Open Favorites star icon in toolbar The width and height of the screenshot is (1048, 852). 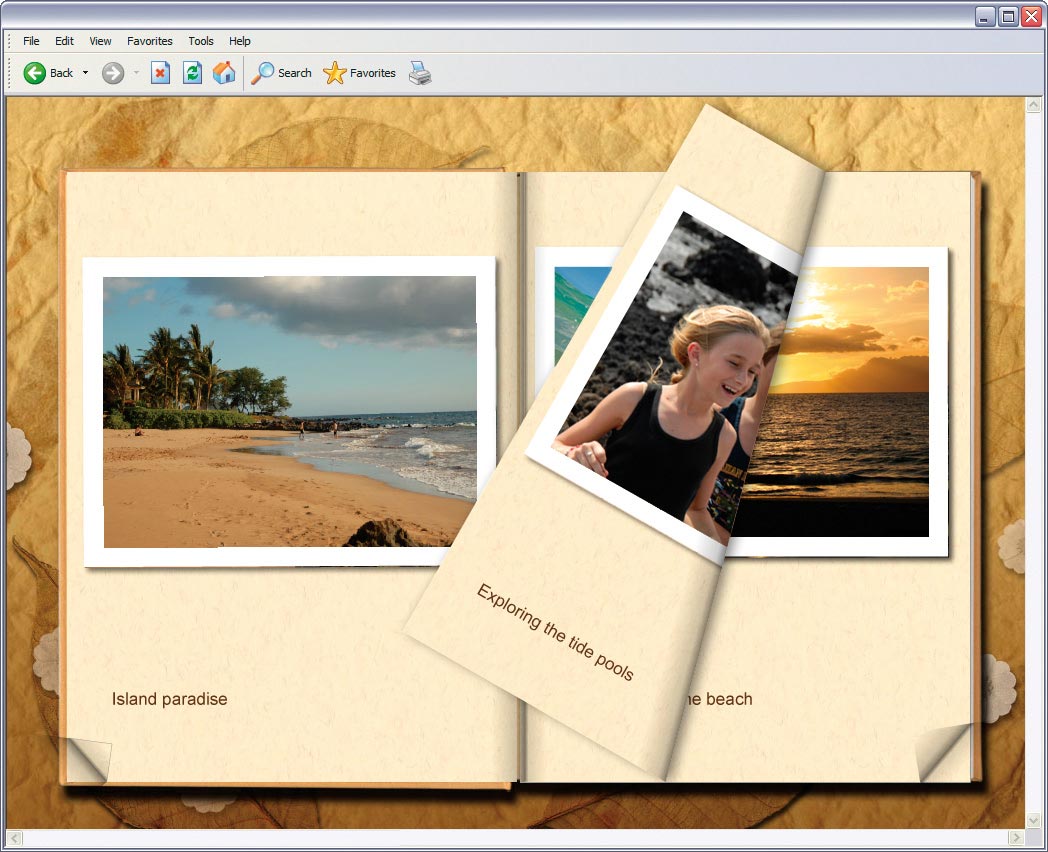(x=335, y=73)
